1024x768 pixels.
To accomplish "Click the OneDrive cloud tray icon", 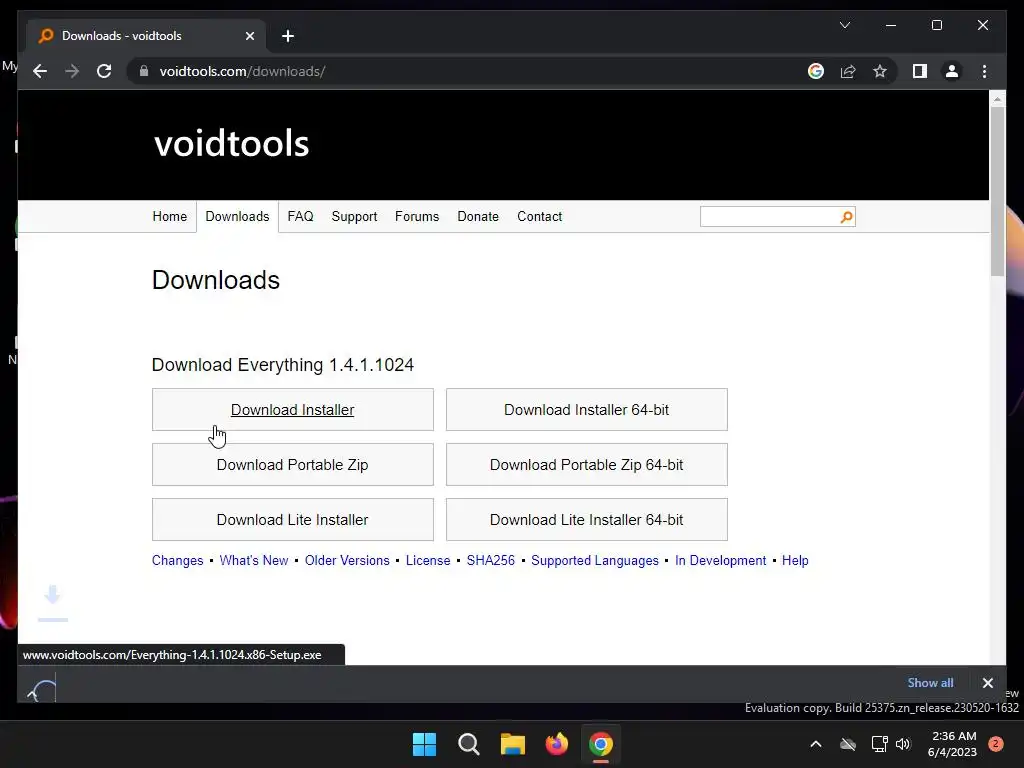I will point(848,744).
